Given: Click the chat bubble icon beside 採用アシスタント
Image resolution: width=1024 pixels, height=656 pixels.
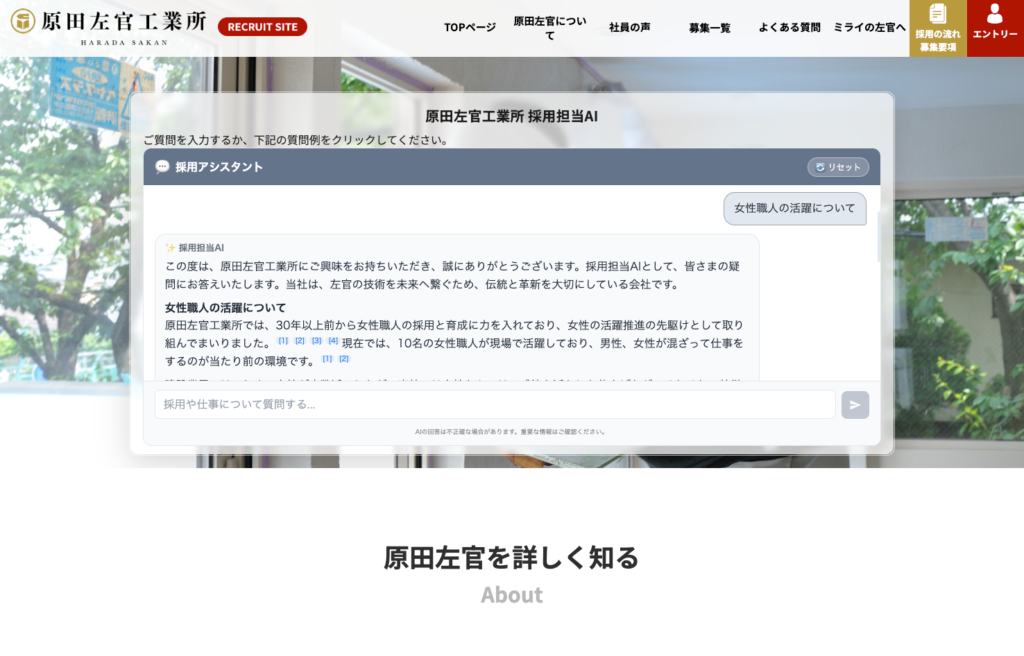Looking at the screenshot, I should click(162, 167).
